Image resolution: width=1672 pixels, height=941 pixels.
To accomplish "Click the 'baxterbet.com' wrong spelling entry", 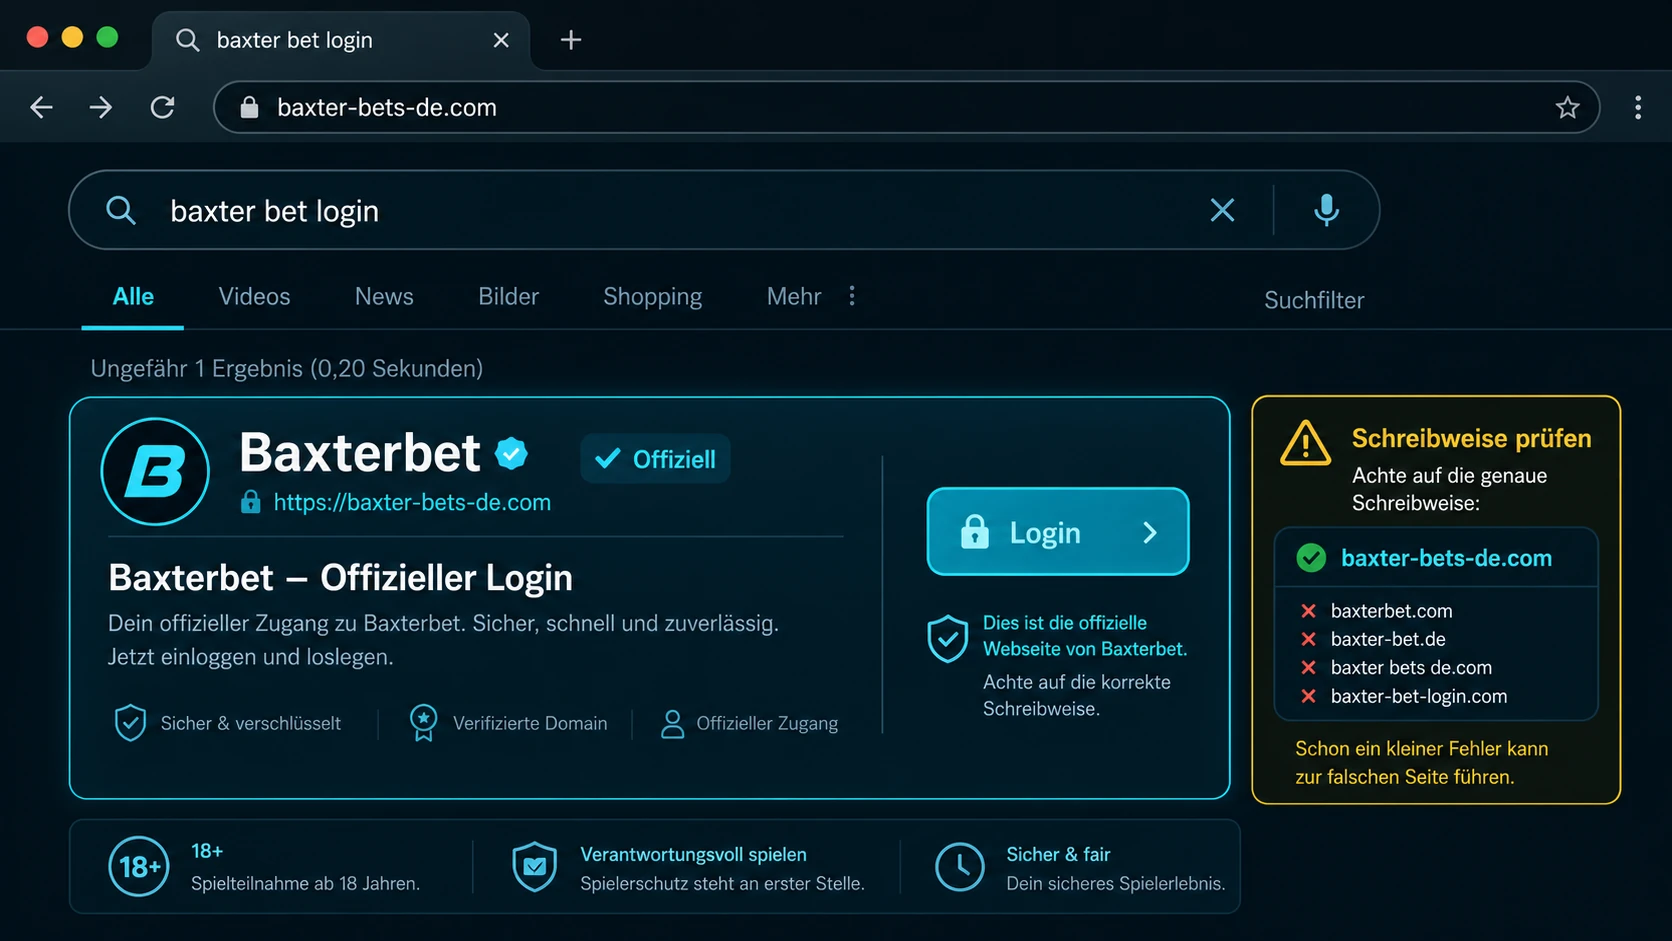I will [x=1391, y=611].
